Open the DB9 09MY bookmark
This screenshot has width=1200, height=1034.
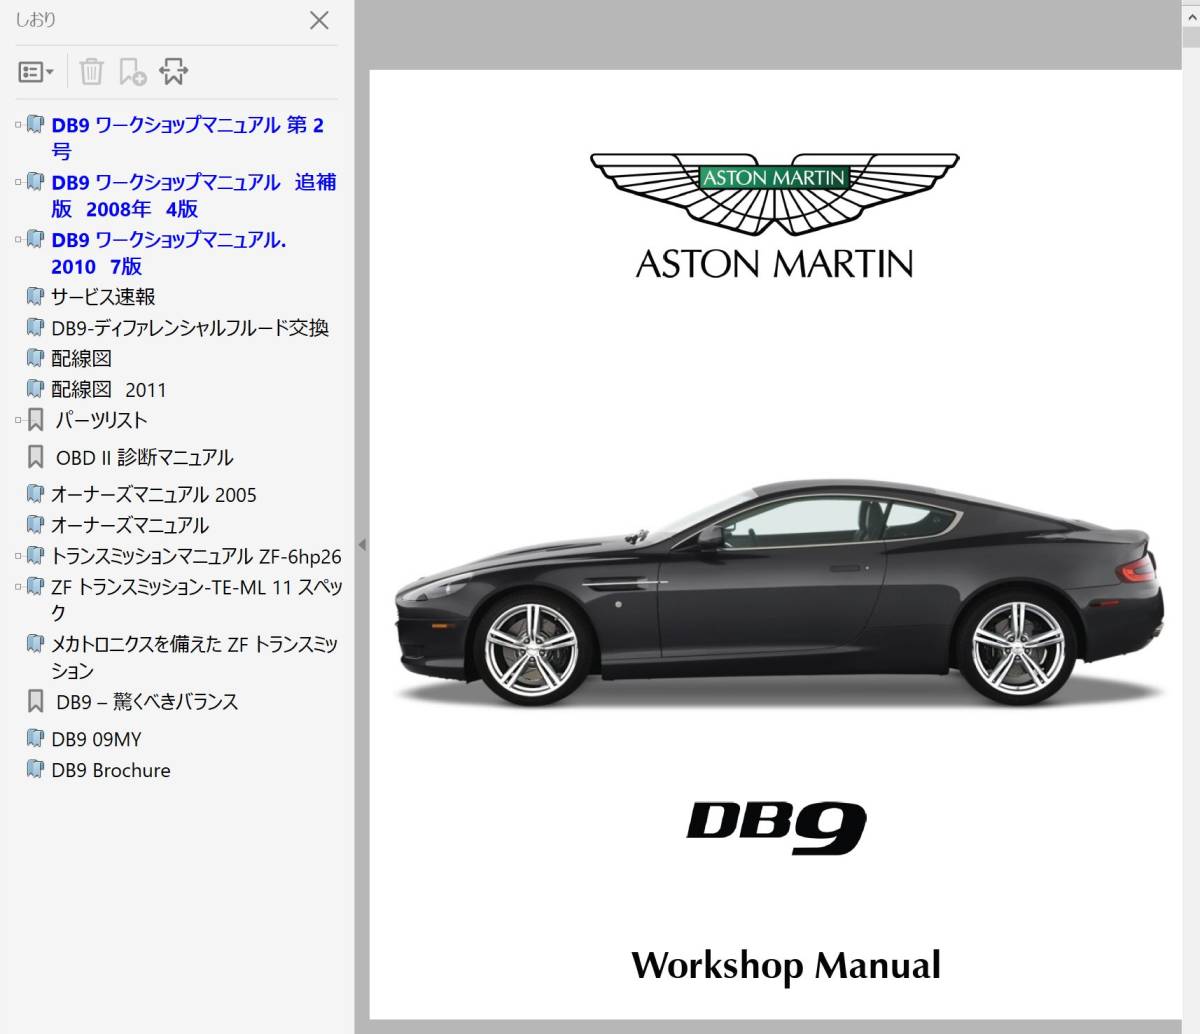coord(96,740)
